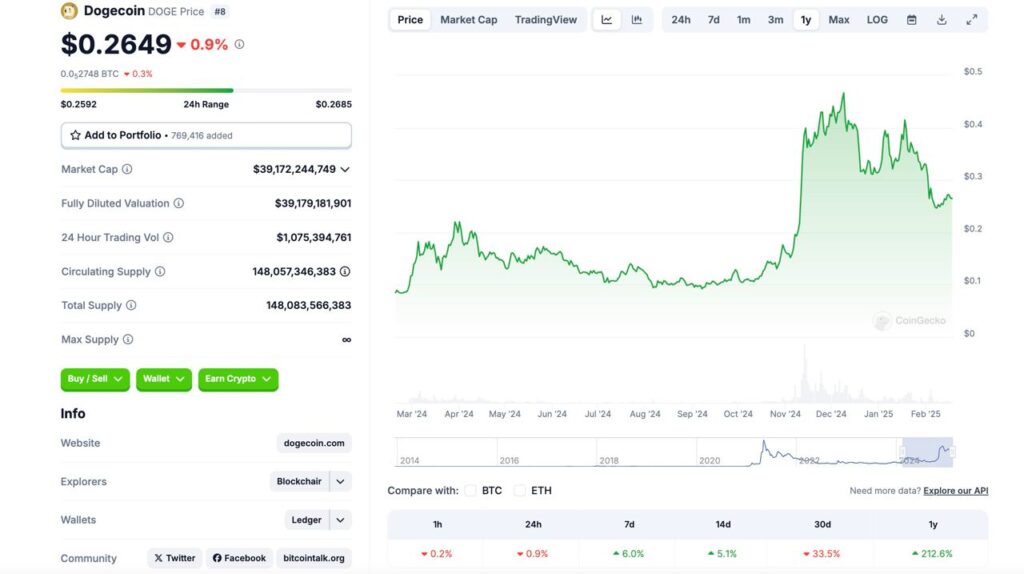The image size is (1024, 574).
Task: Click the X Twitter community link
Action: pos(174,558)
